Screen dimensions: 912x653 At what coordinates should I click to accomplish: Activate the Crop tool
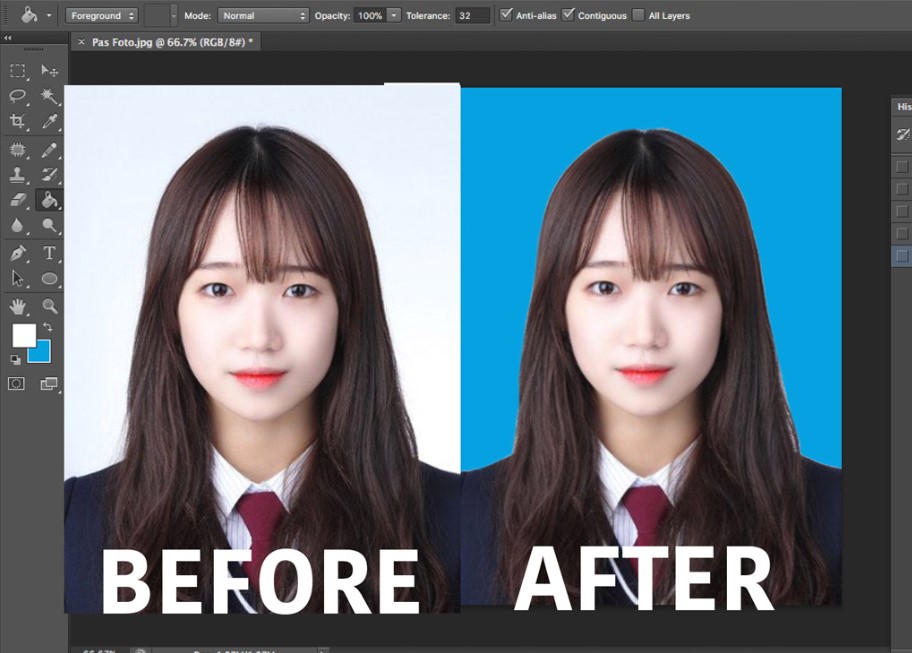click(x=15, y=121)
